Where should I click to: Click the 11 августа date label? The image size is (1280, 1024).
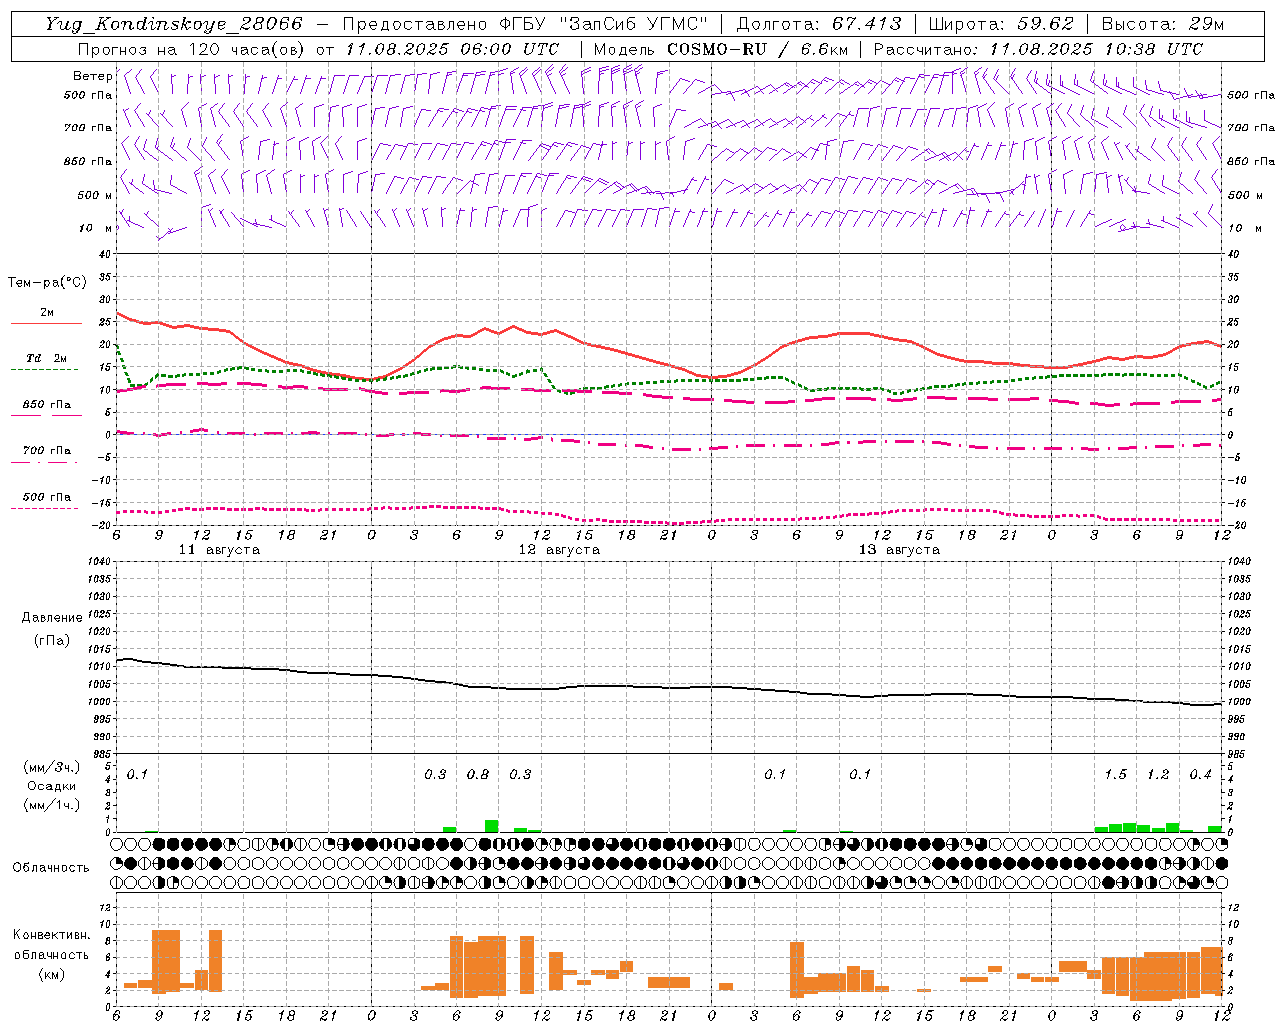[219, 550]
